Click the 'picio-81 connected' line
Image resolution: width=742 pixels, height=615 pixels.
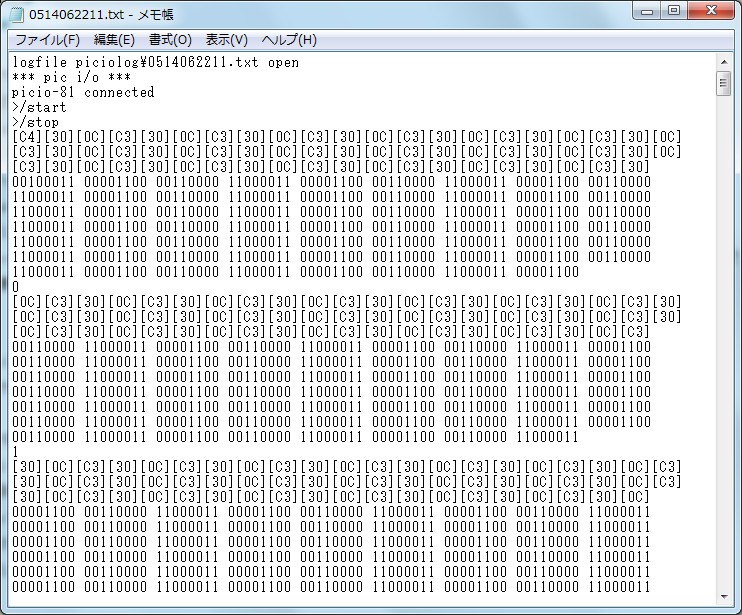pyautogui.click(x=83, y=92)
